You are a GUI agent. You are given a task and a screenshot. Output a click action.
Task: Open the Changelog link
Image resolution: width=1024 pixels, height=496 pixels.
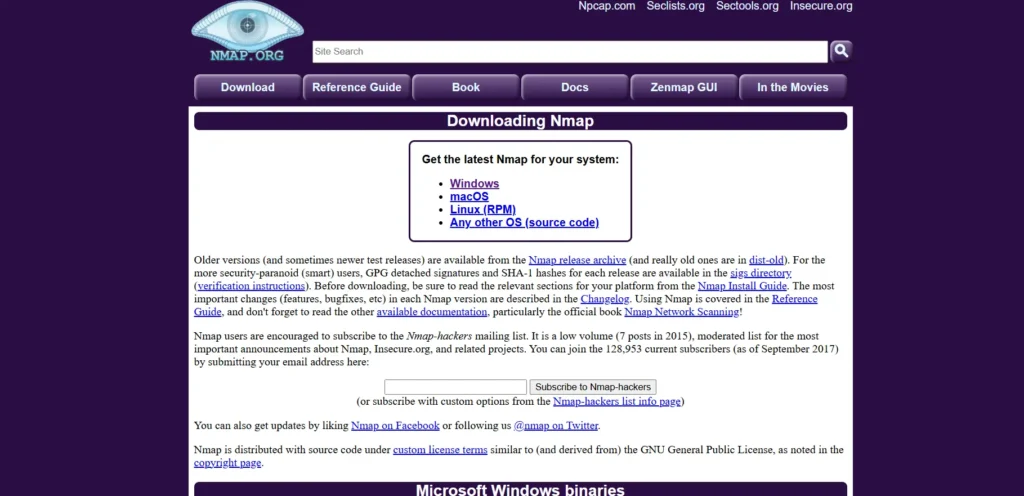(x=605, y=299)
